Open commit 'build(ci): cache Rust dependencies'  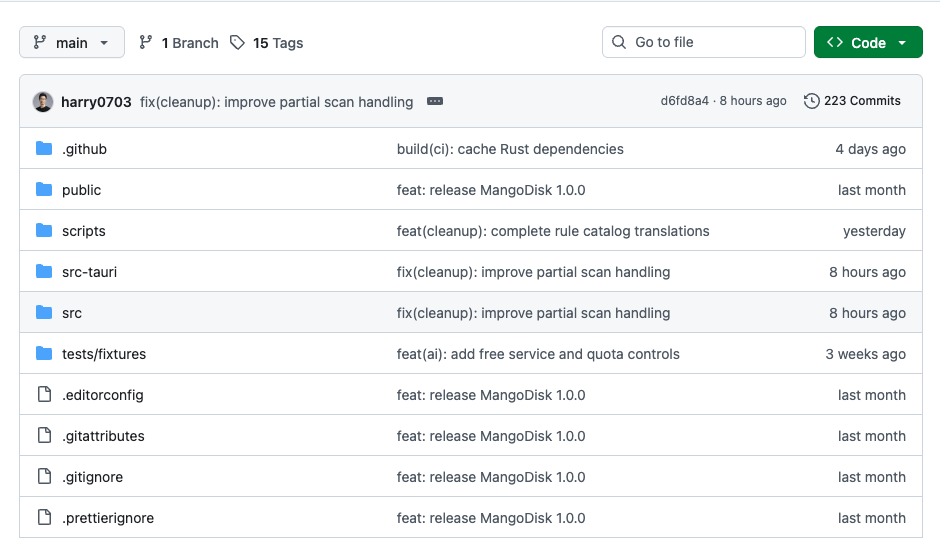pos(510,149)
